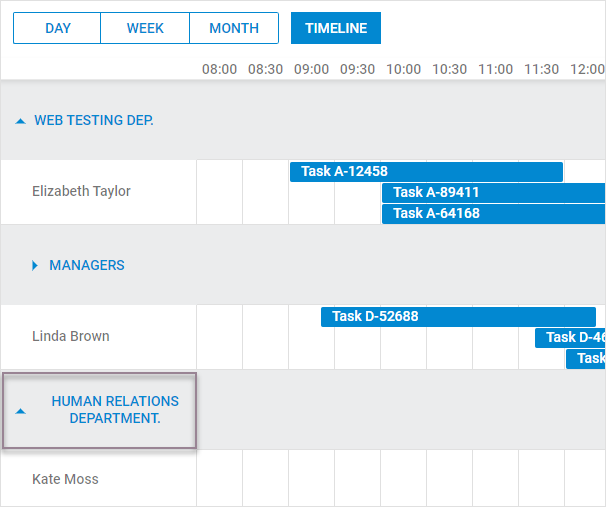606x507 pixels.
Task: Click the Managers group label
Action: pos(87,266)
